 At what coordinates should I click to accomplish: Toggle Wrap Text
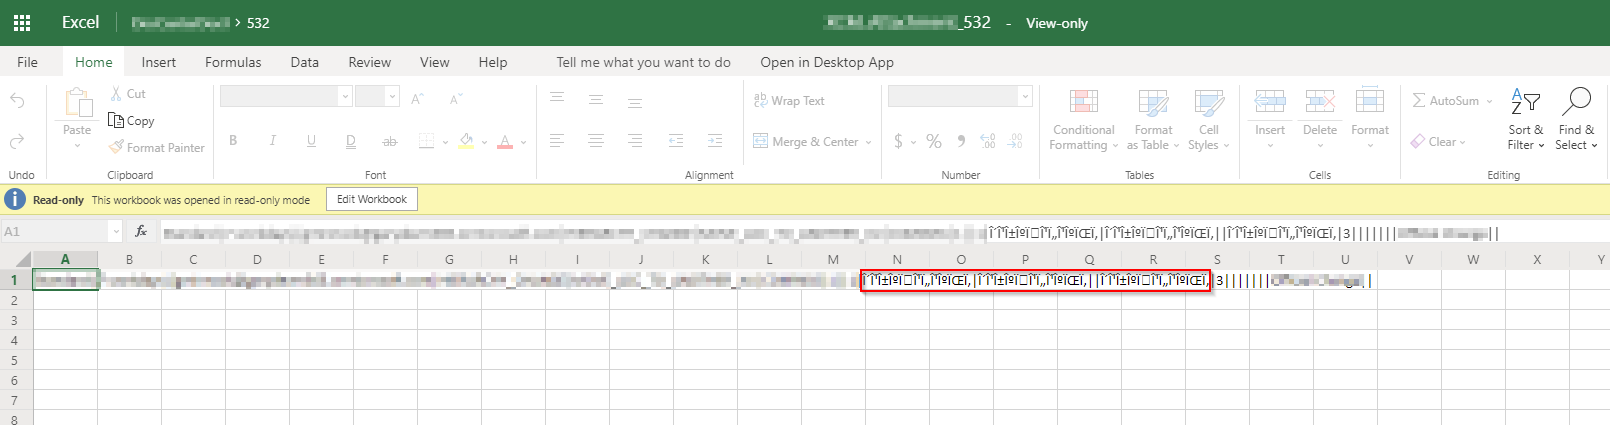coord(789,100)
